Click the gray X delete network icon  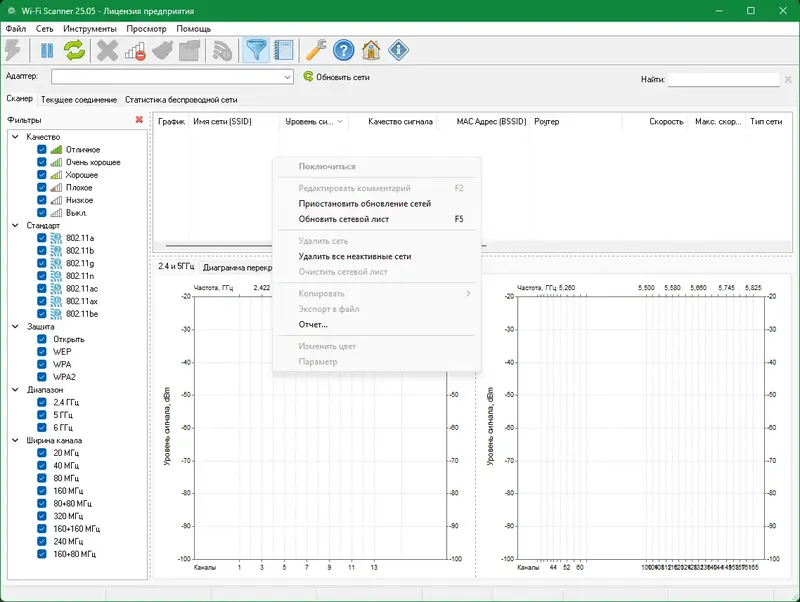pos(107,50)
